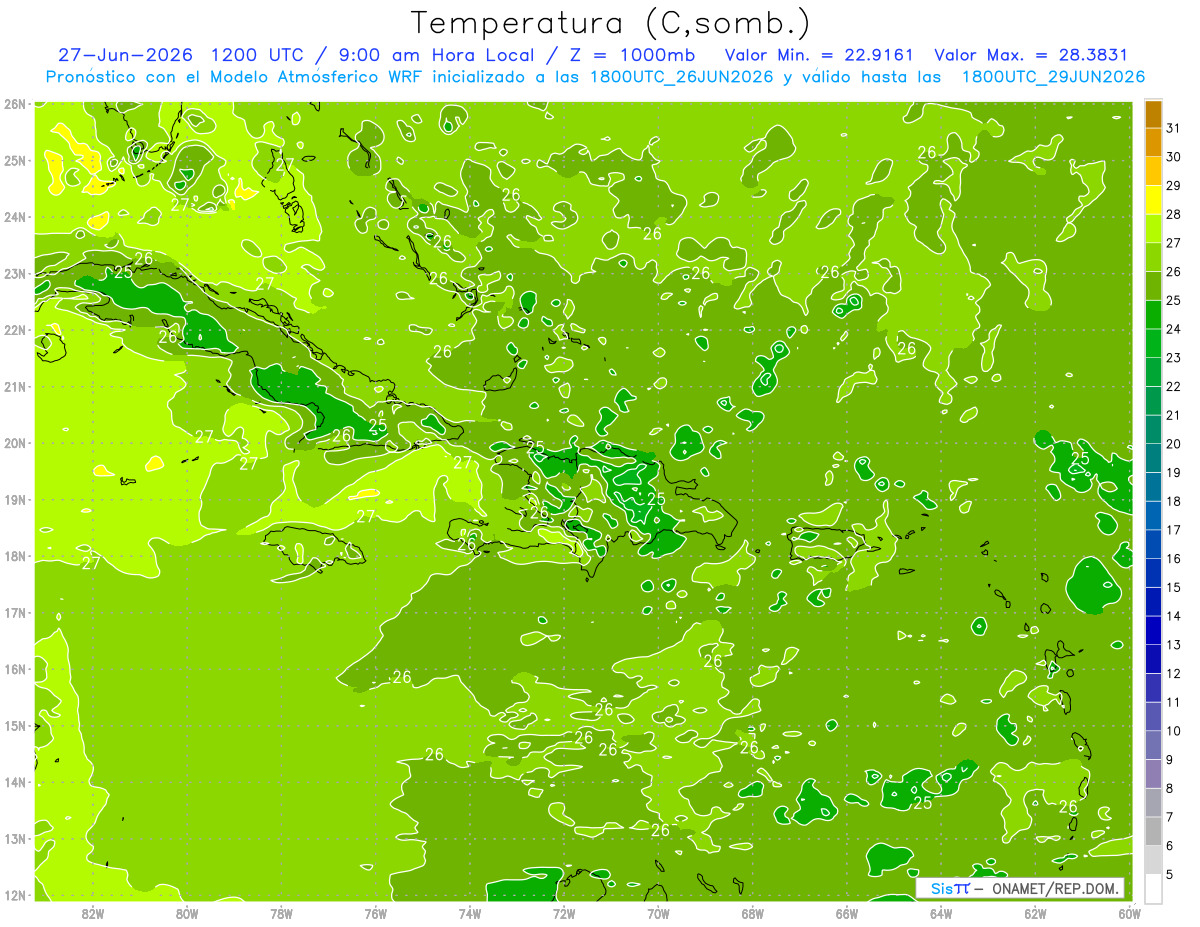
Task: Click the title 'Temperatura (C,somb.)'
Action: (610, 24)
